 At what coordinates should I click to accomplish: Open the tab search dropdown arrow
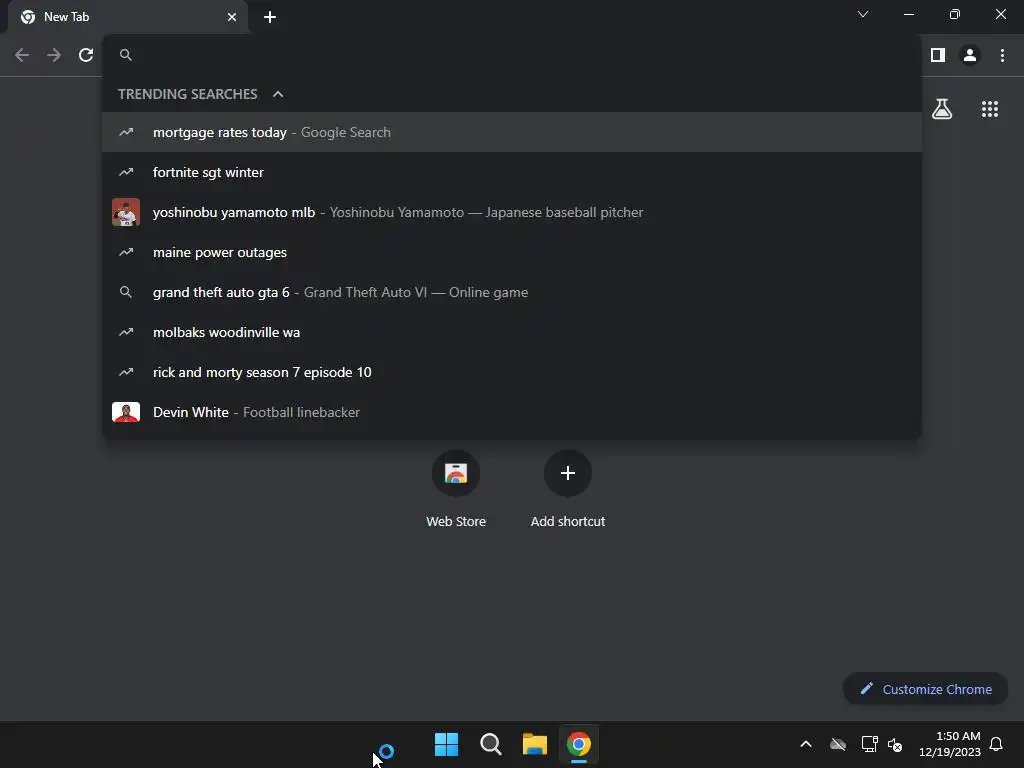[x=863, y=14]
